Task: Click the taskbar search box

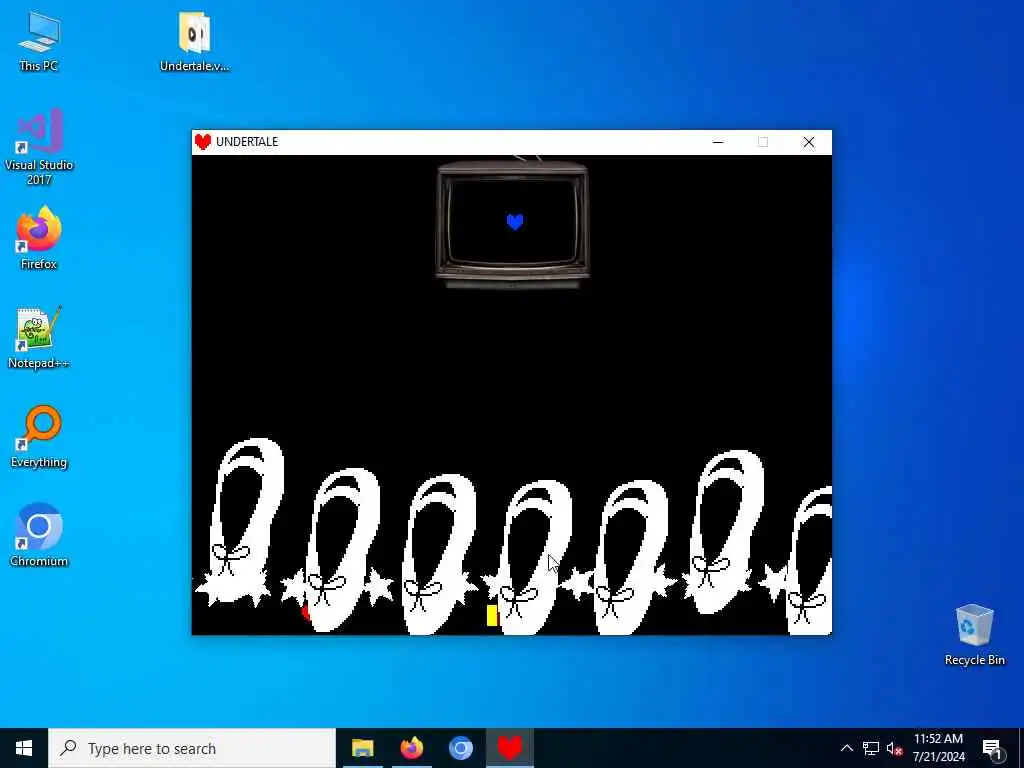Action: pyautogui.click(x=191, y=748)
